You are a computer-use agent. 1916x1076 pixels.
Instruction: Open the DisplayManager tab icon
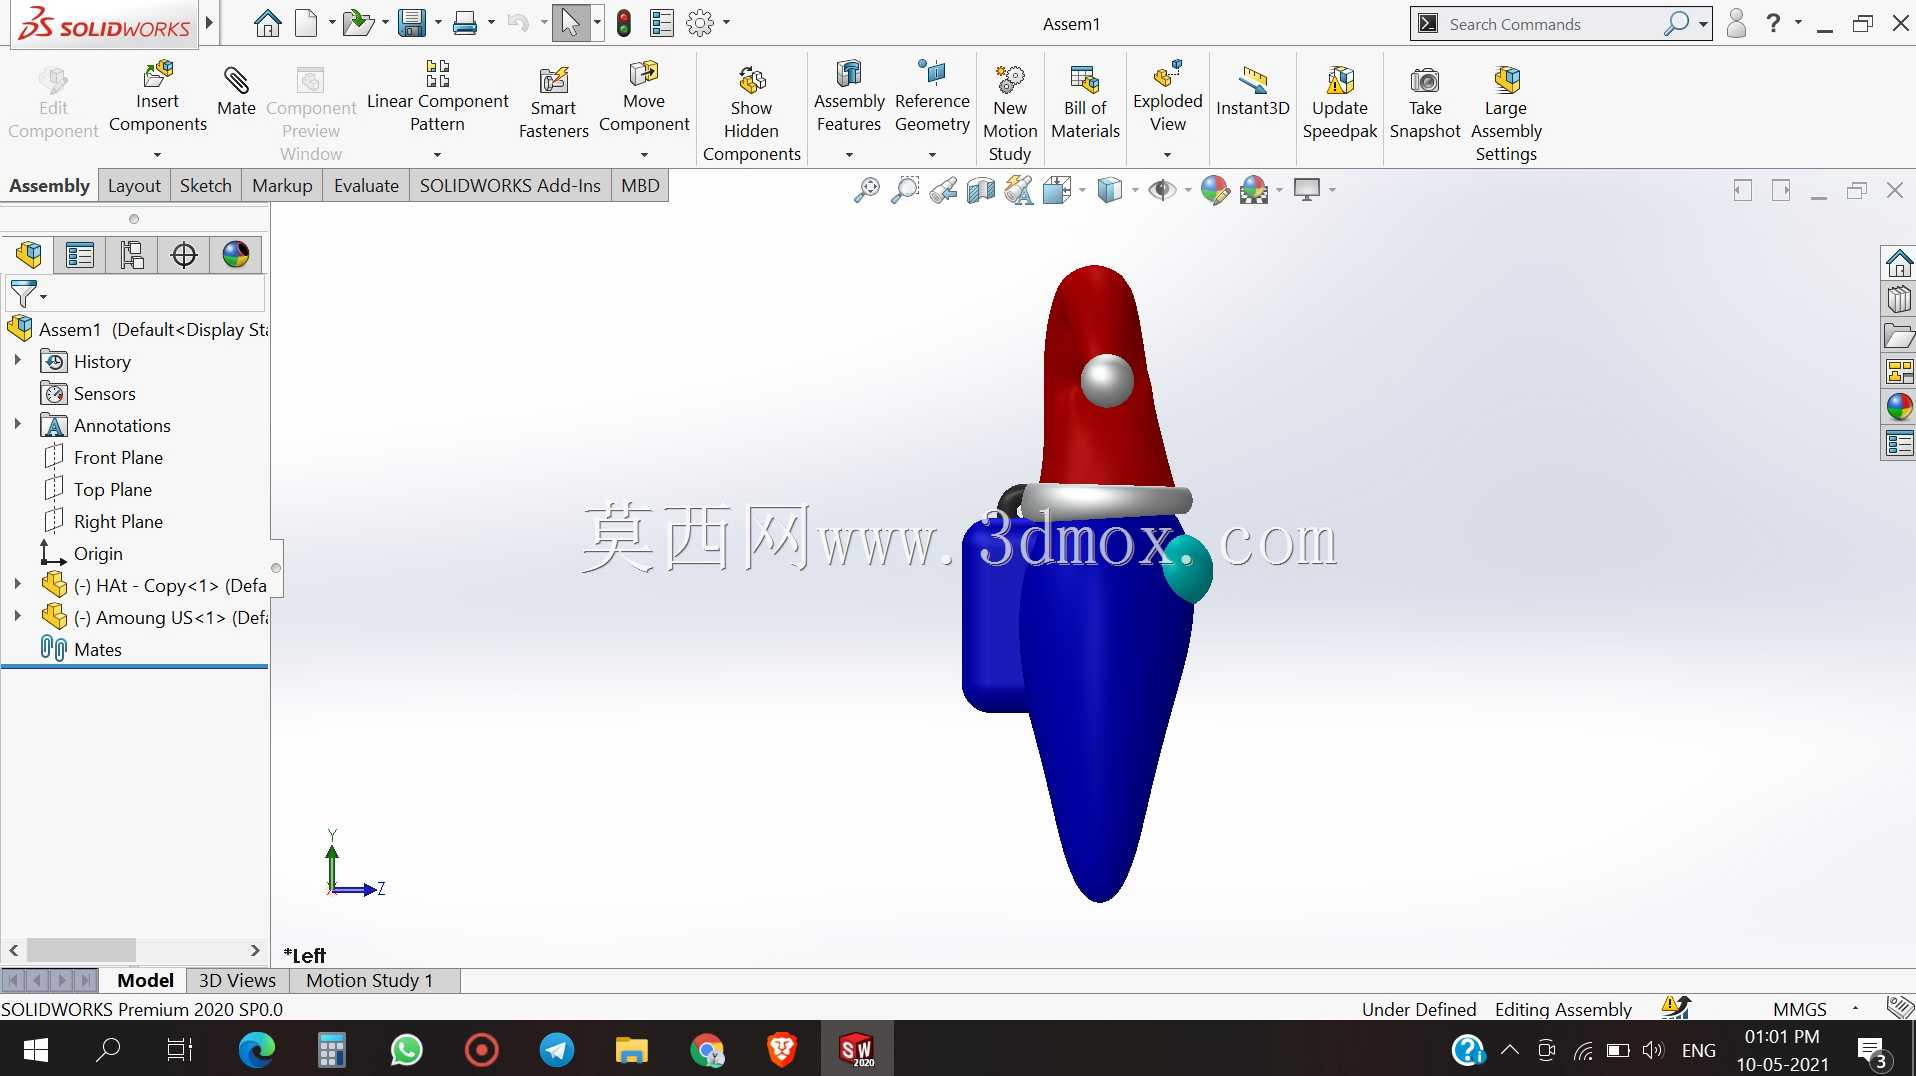(x=236, y=255)
